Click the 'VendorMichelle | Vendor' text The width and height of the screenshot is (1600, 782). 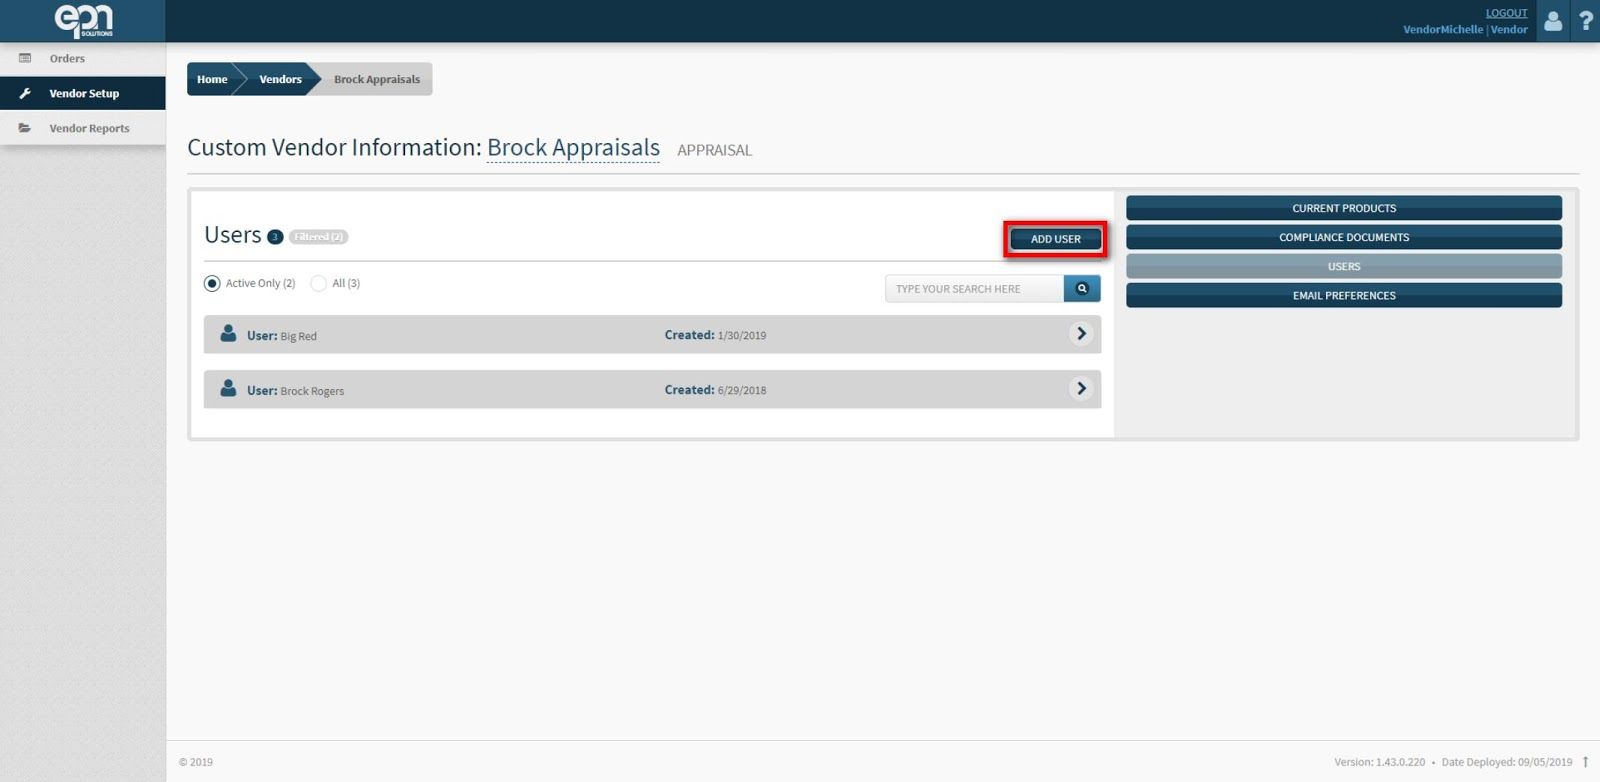tap(1465, 29)
